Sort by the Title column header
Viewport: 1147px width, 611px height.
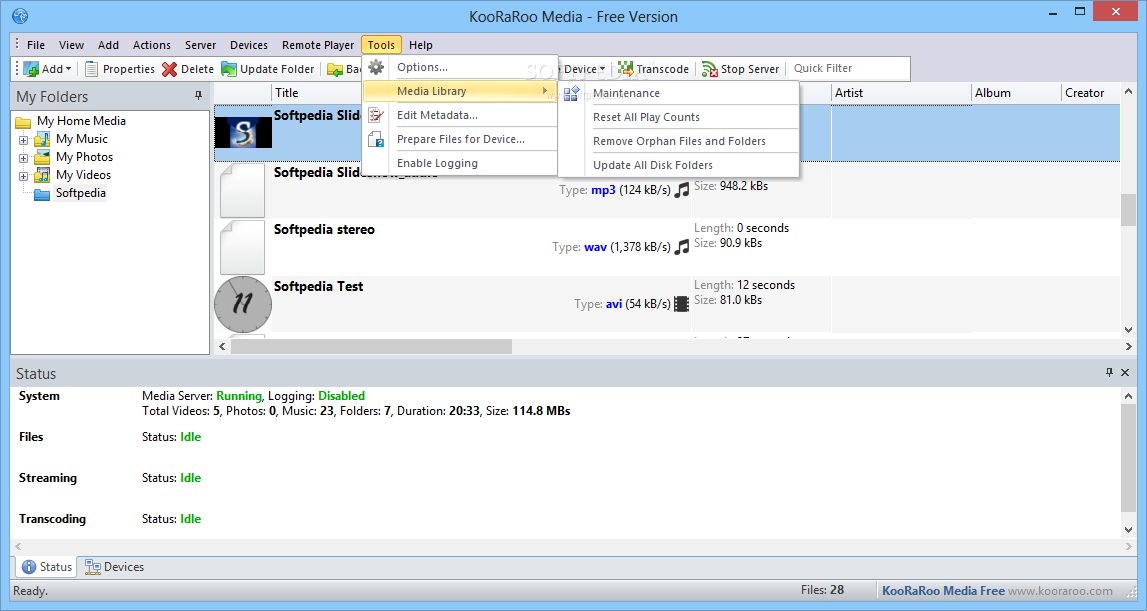(x=287, y=93)
